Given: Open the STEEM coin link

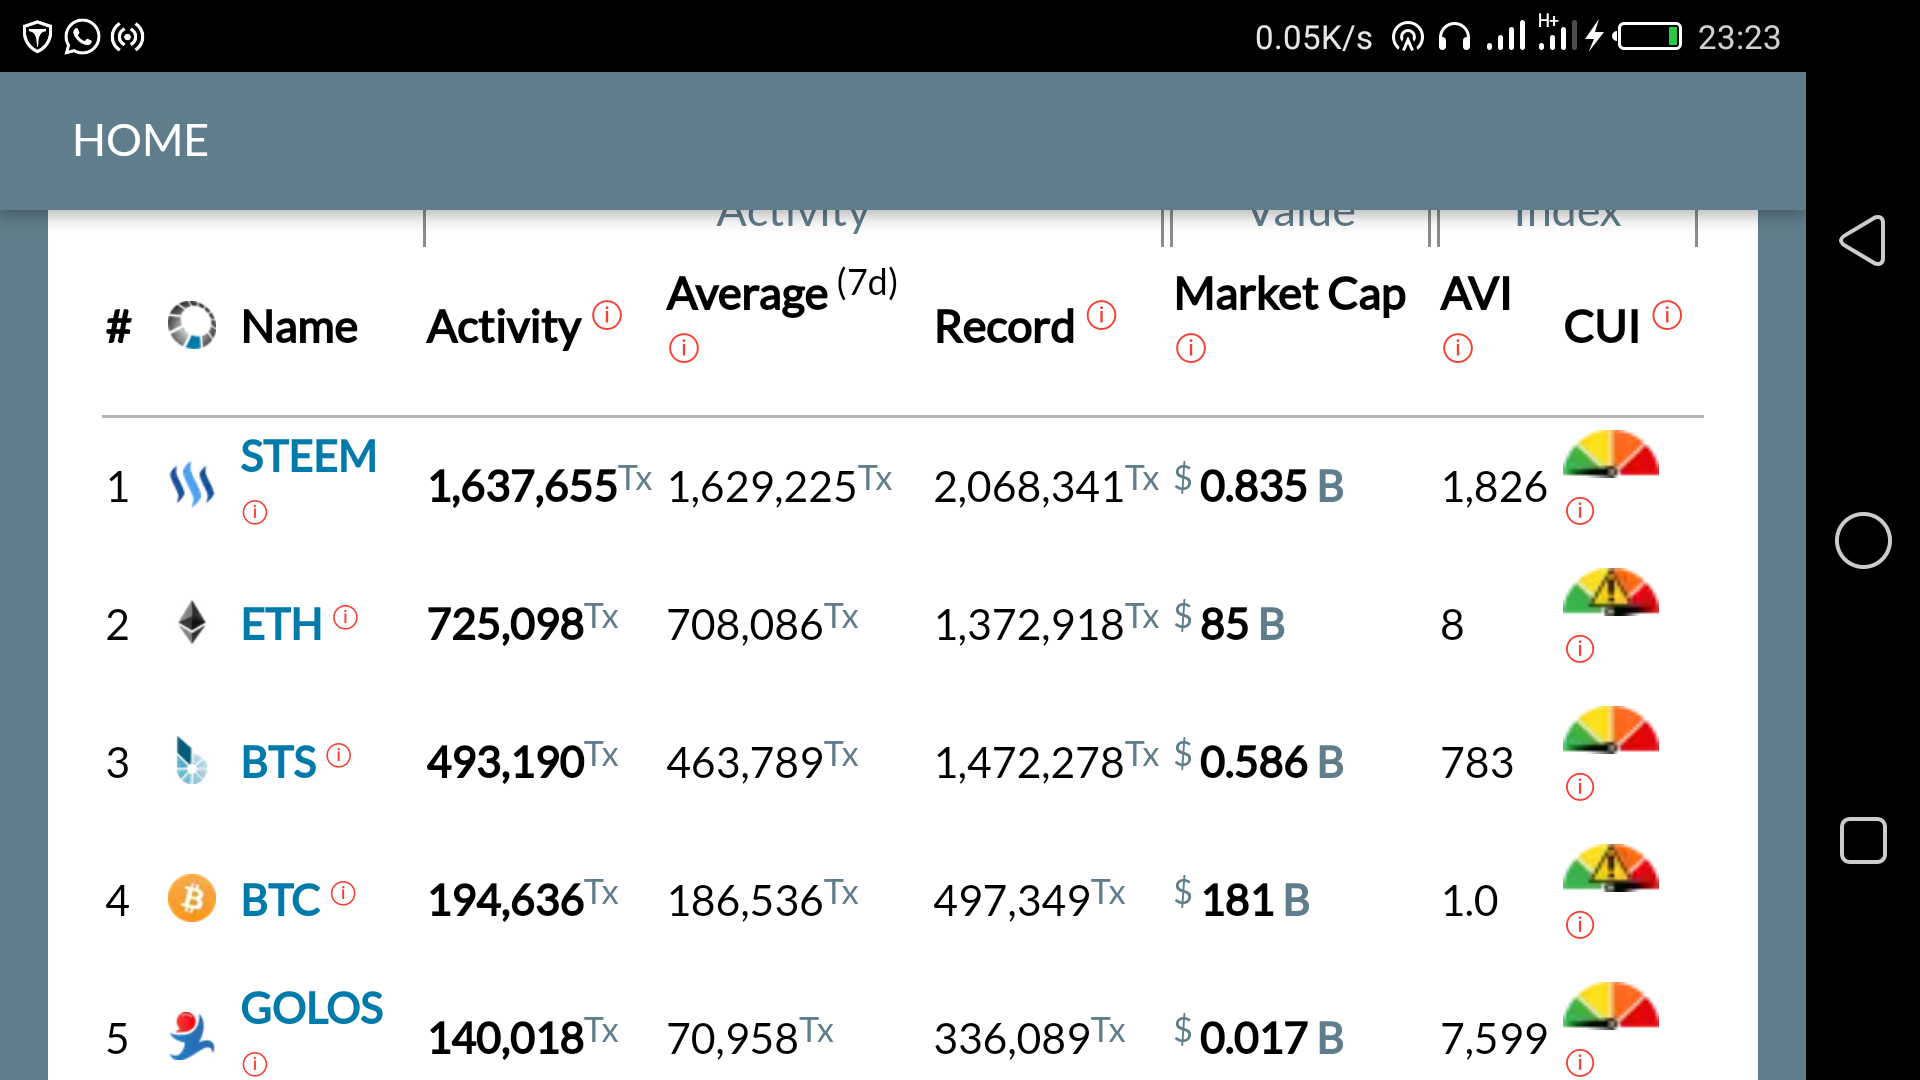Looking at the screenshot, I should coord(308,457).
